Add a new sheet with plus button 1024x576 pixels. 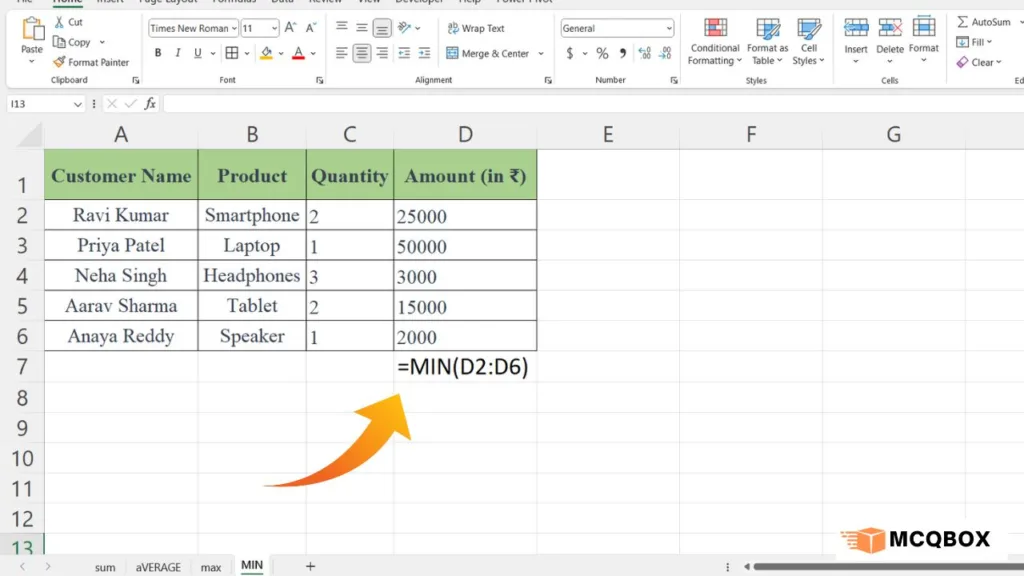pos(310,566)
